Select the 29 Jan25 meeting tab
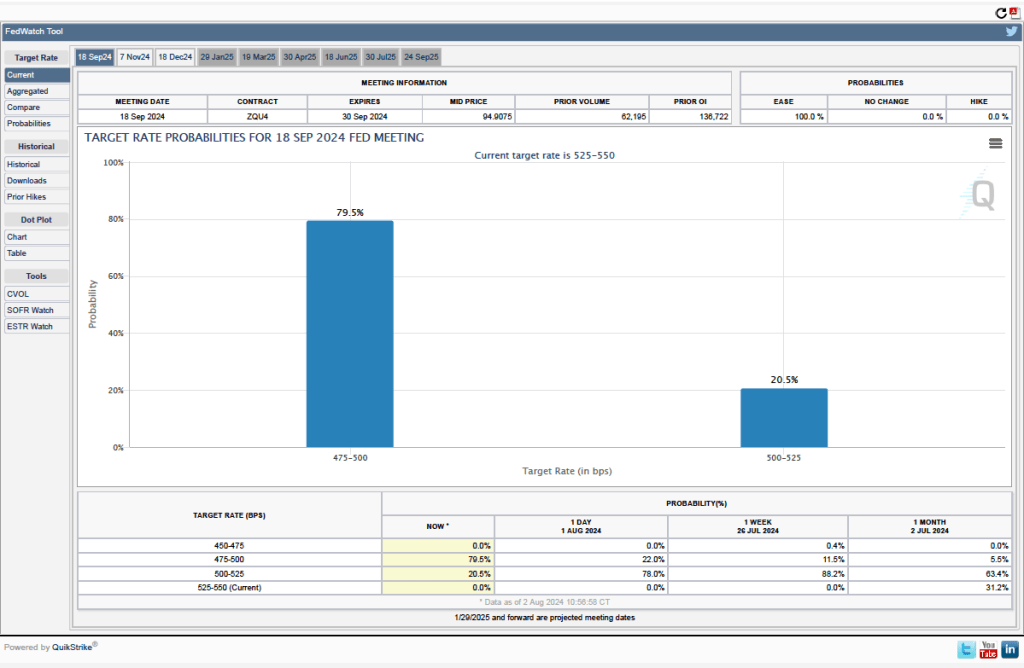Image resolution: width=1024 pixels, height=668 pixels. coord(216,57)
